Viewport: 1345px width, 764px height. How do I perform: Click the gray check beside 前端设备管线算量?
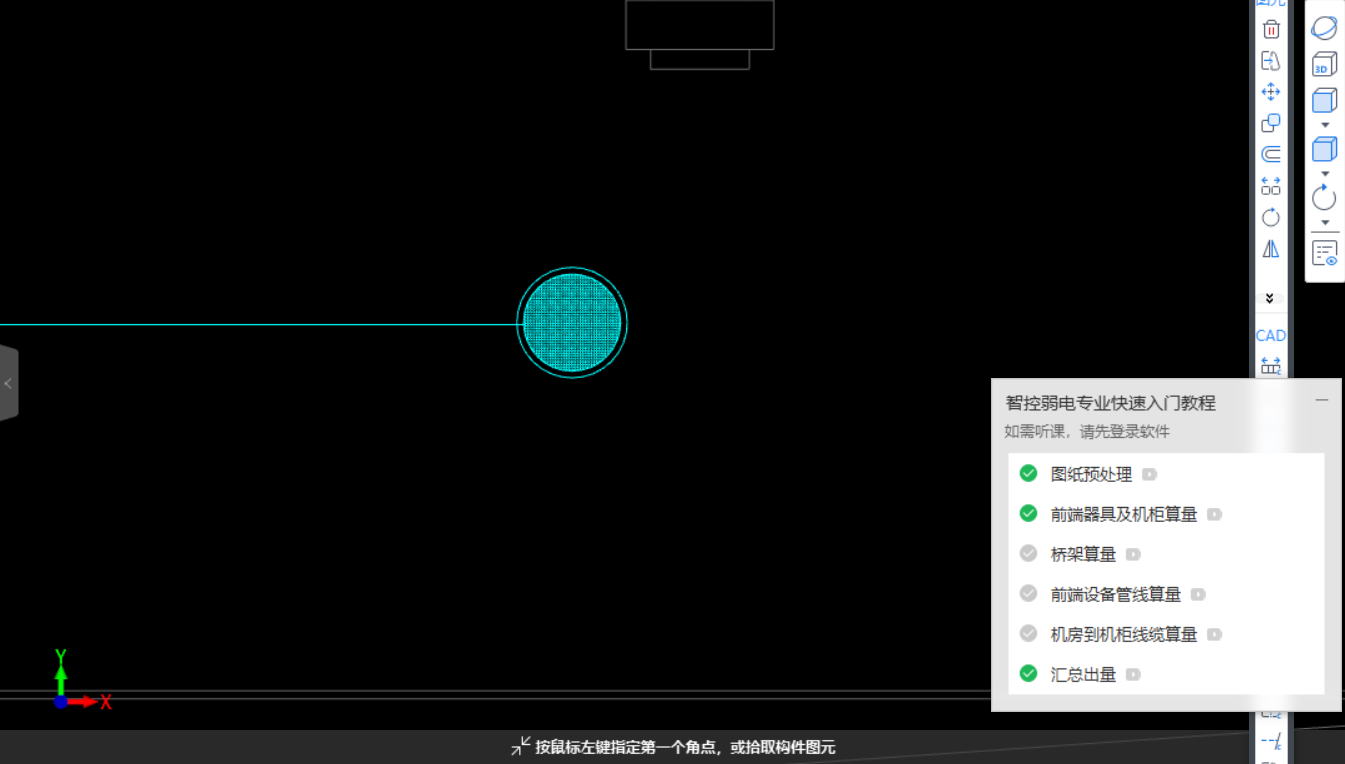point(1028,593)
